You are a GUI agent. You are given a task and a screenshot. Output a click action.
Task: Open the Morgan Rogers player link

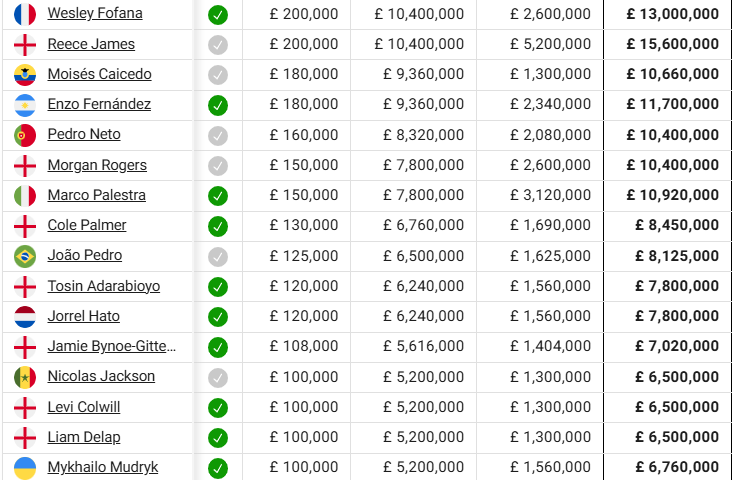tap(97, 165)
